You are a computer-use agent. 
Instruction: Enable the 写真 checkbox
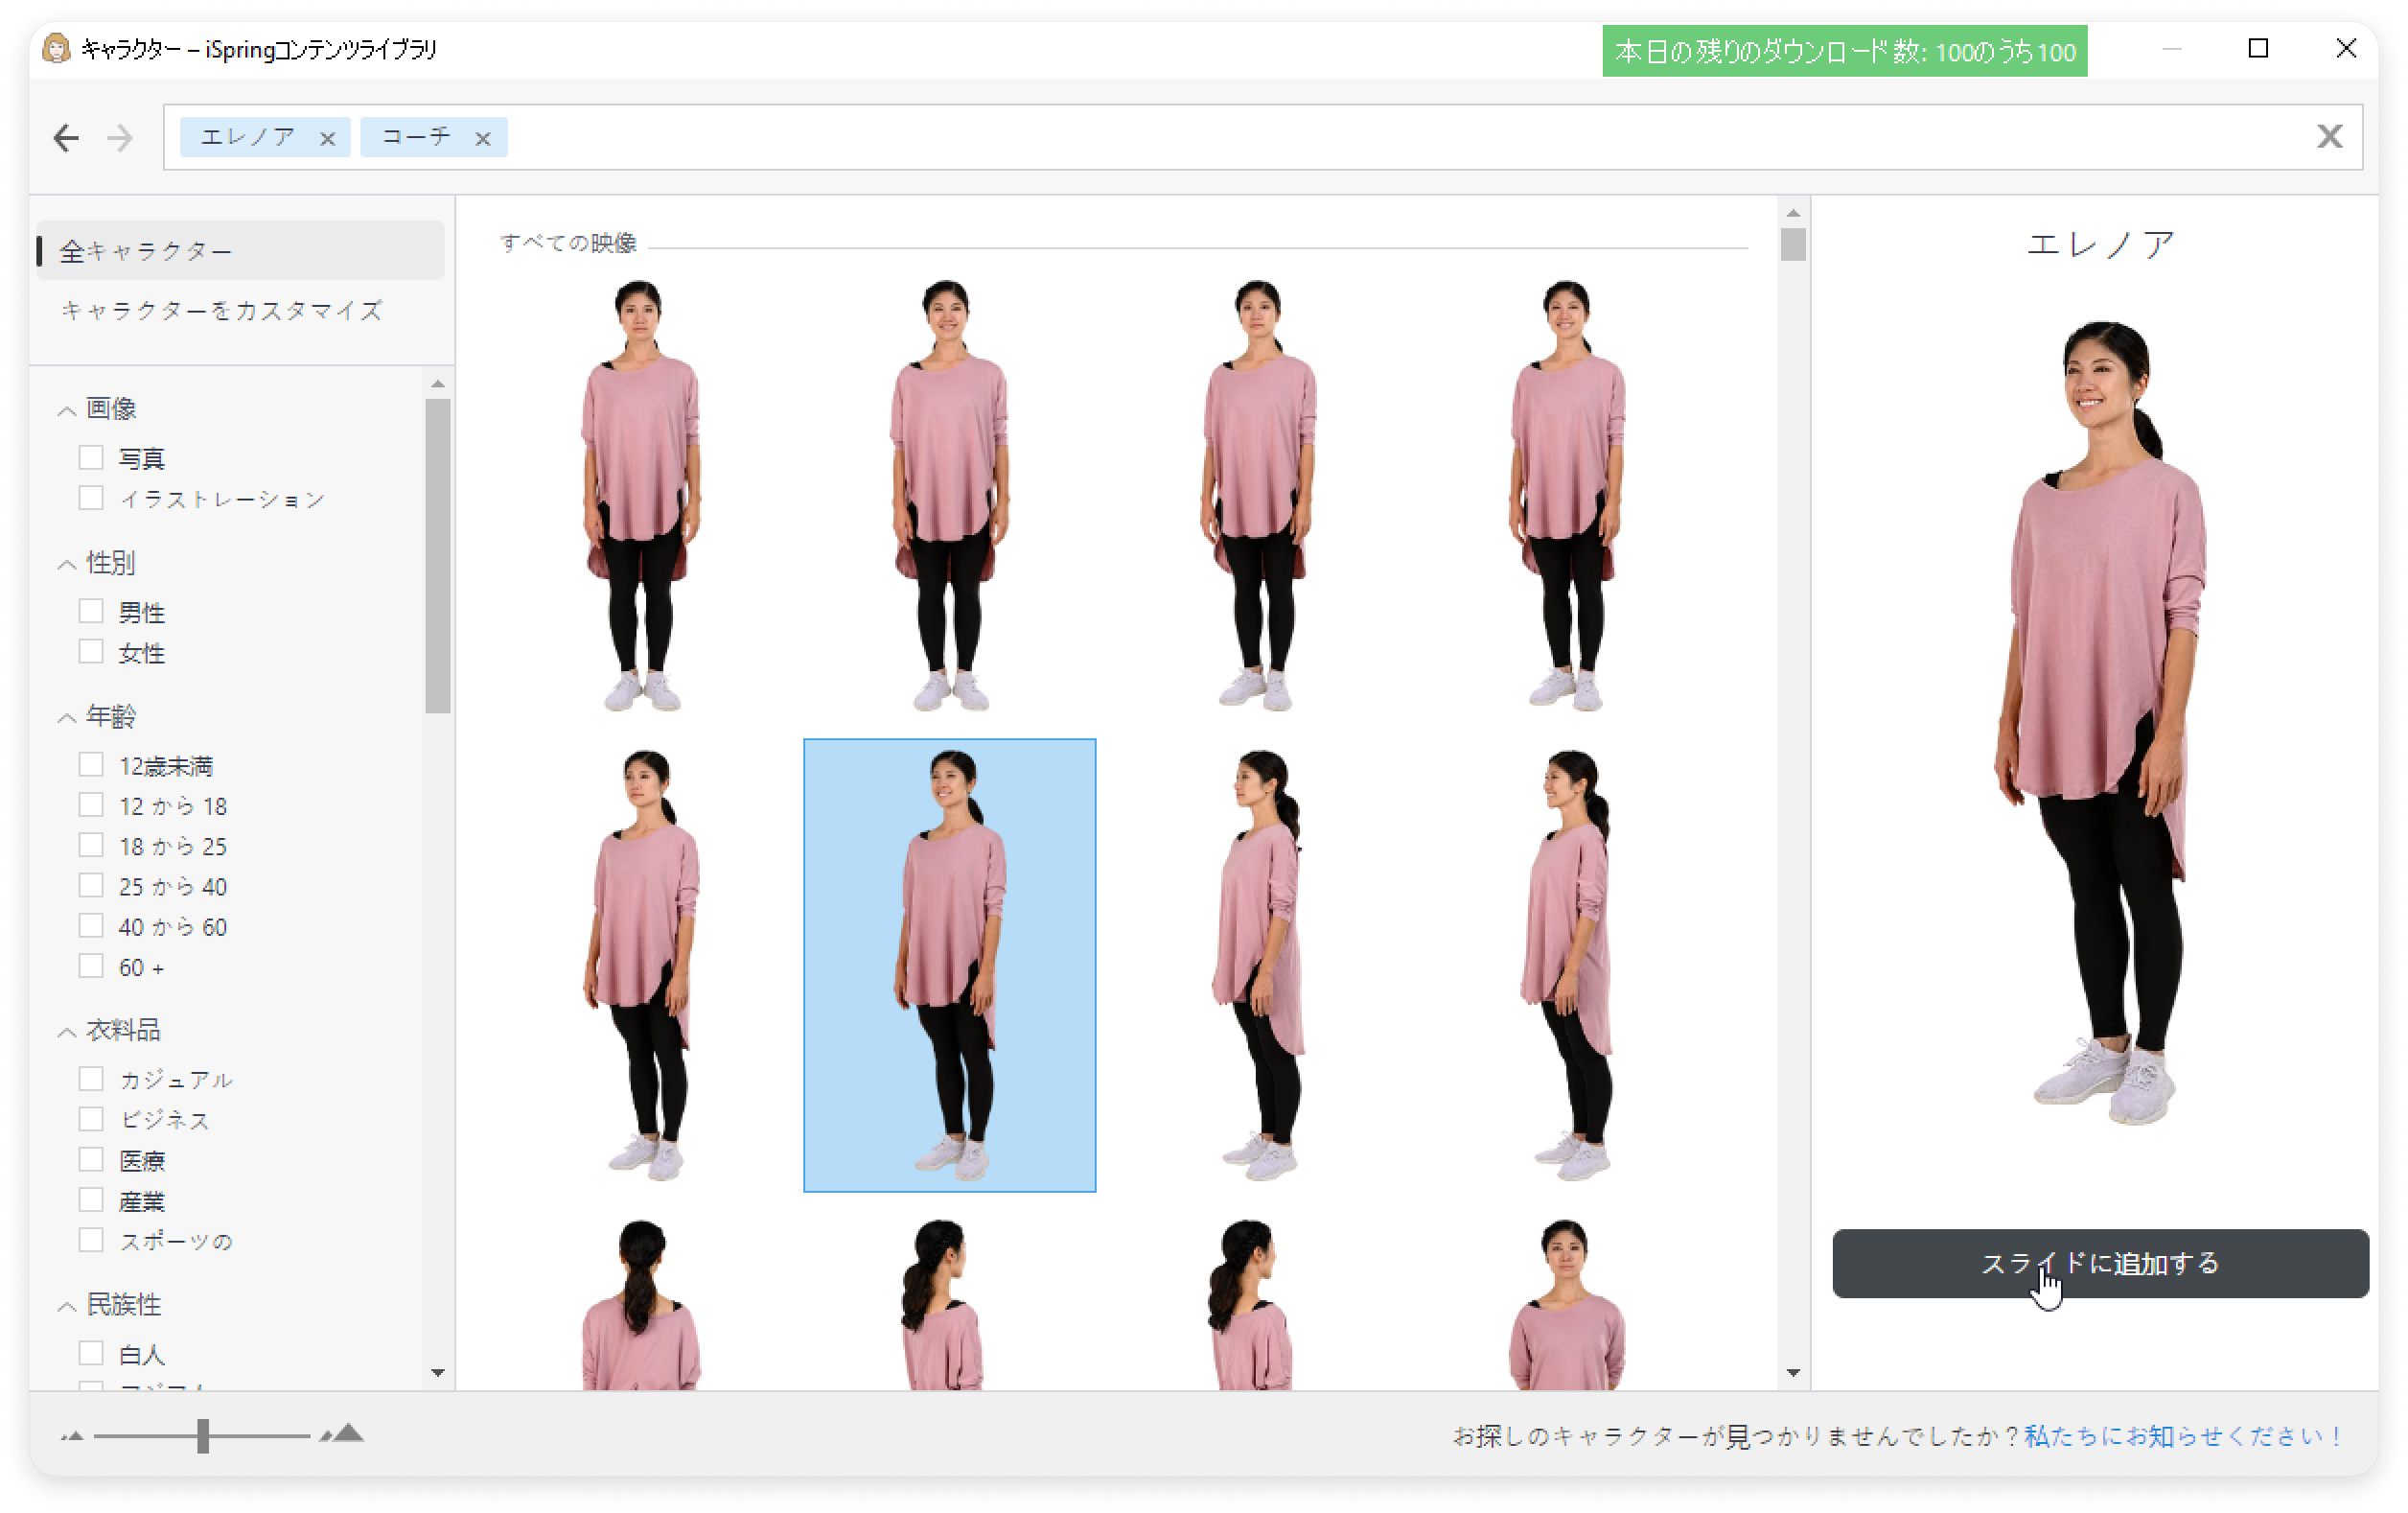click(x=91, y=458)
